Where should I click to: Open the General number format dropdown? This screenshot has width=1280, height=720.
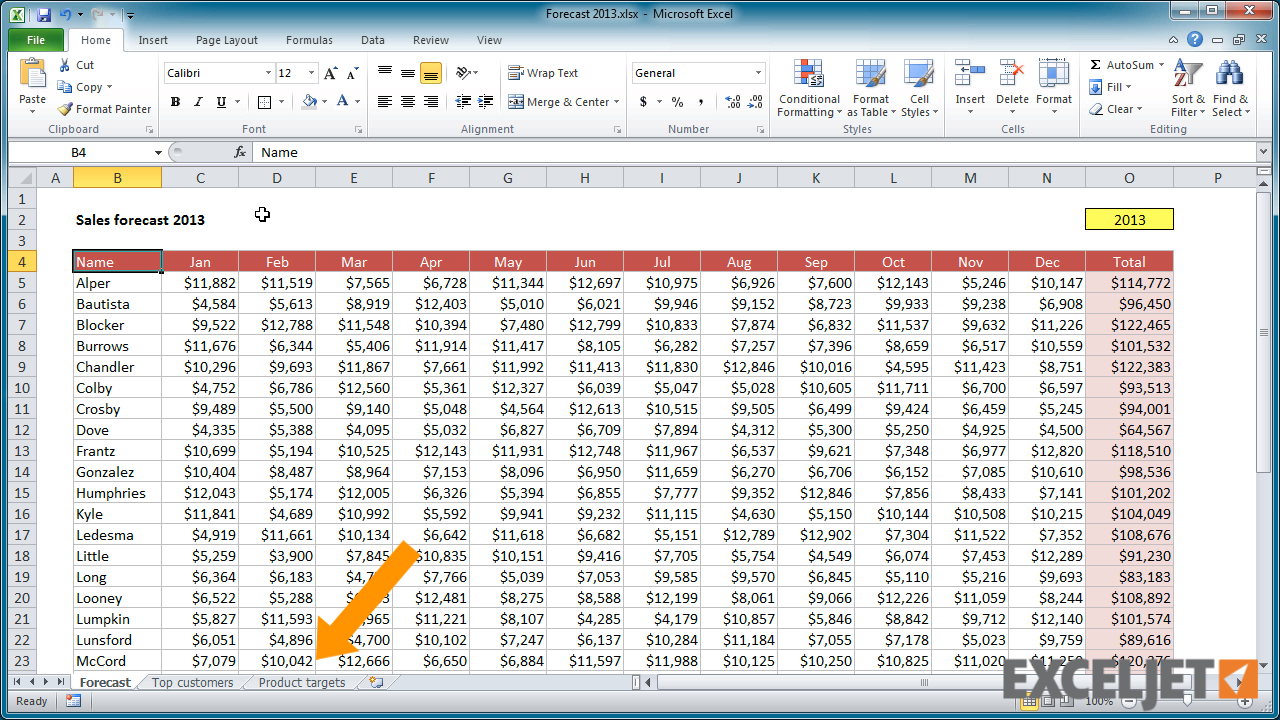[x=758, y=73]
